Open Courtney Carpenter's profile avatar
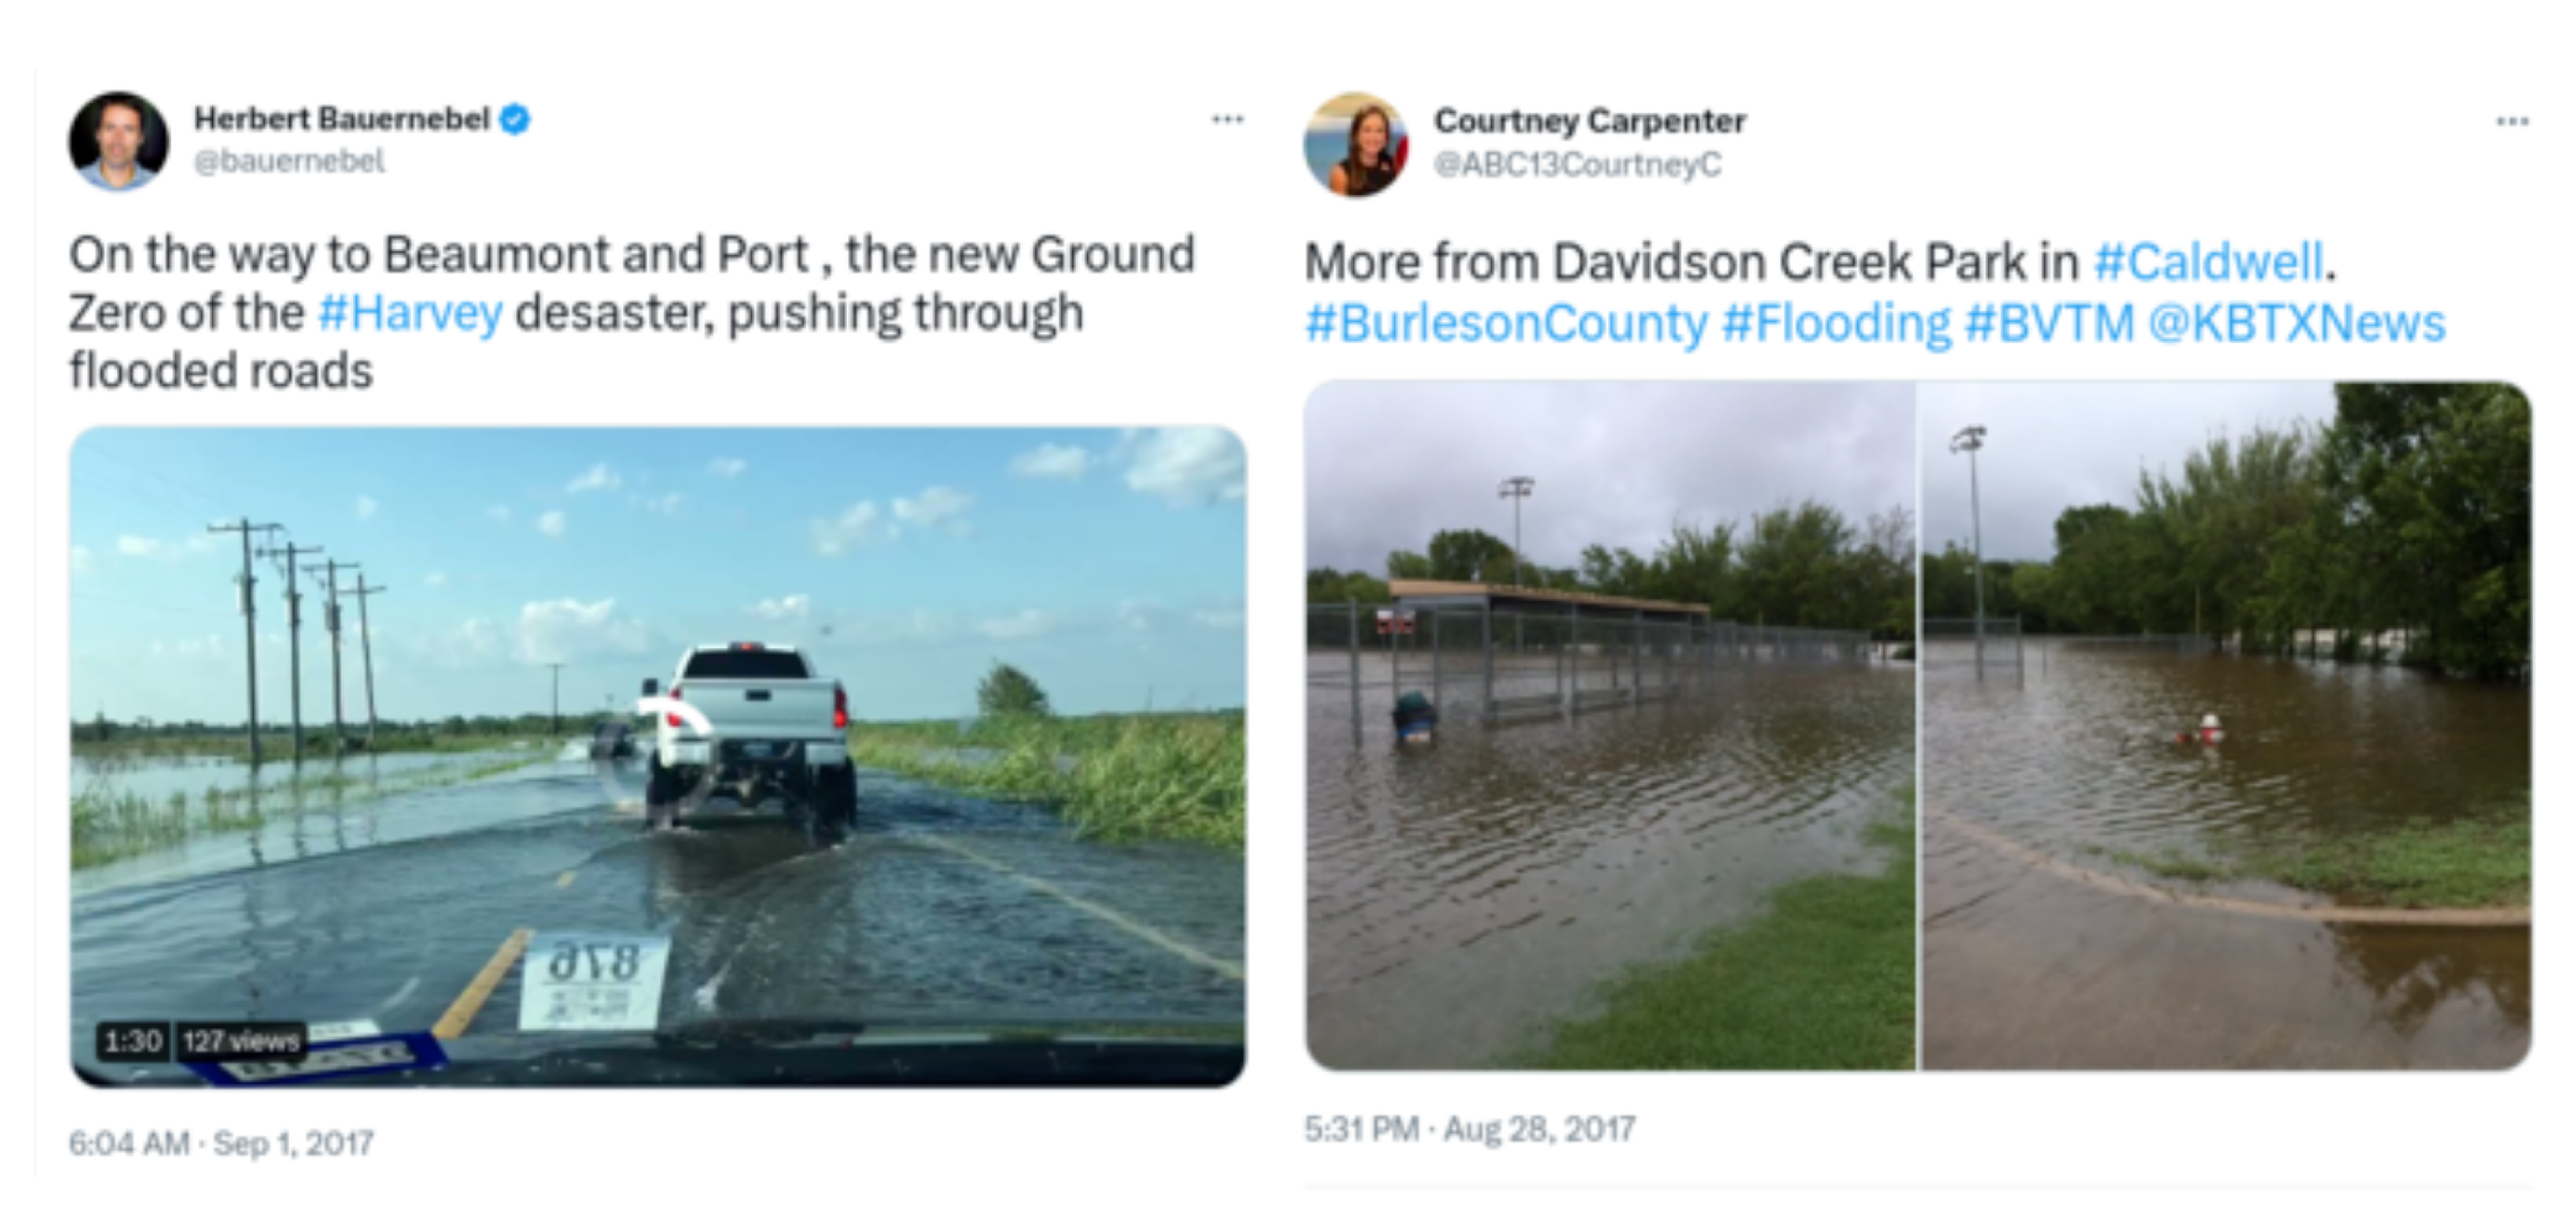Viewport: 2576px width, 1227px height. [1356, 145]
